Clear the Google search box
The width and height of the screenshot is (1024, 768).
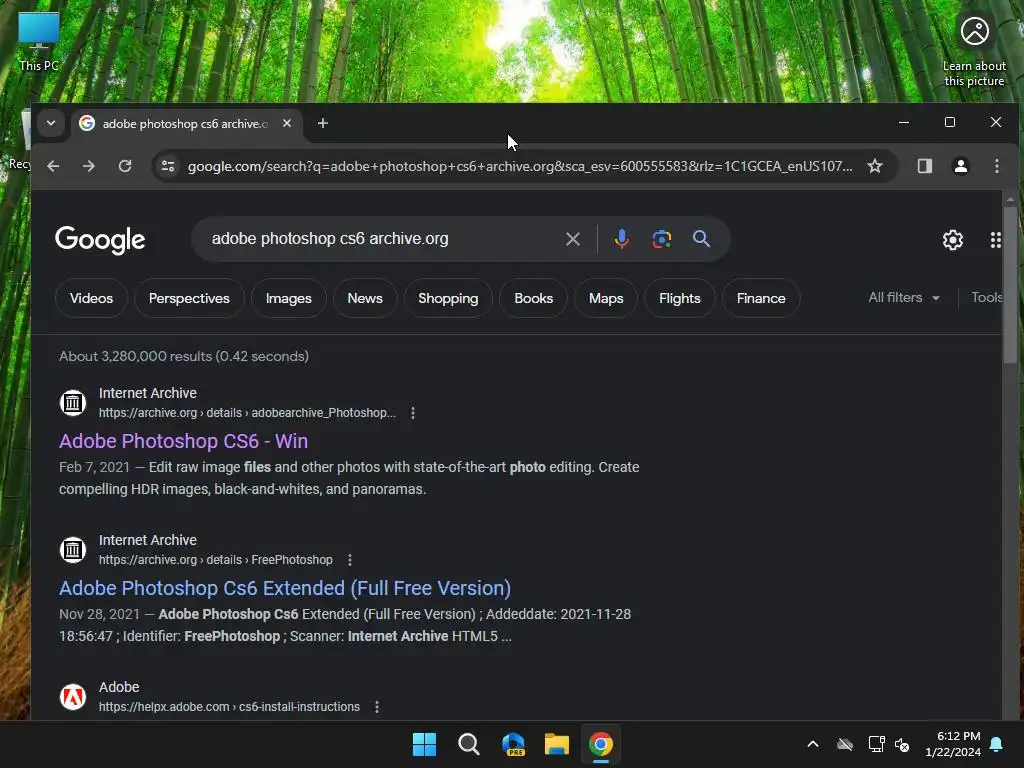573,239
